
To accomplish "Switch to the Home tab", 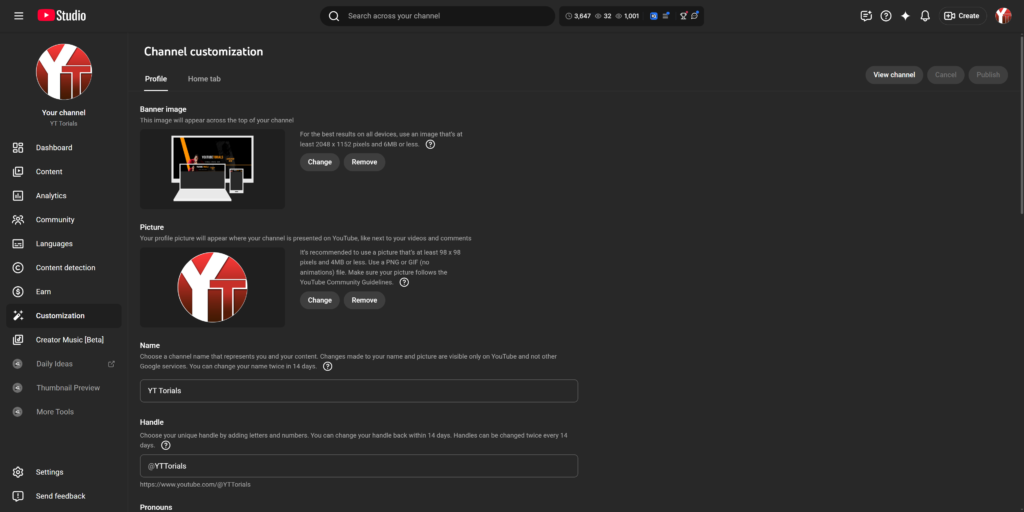I will [204, 78].
